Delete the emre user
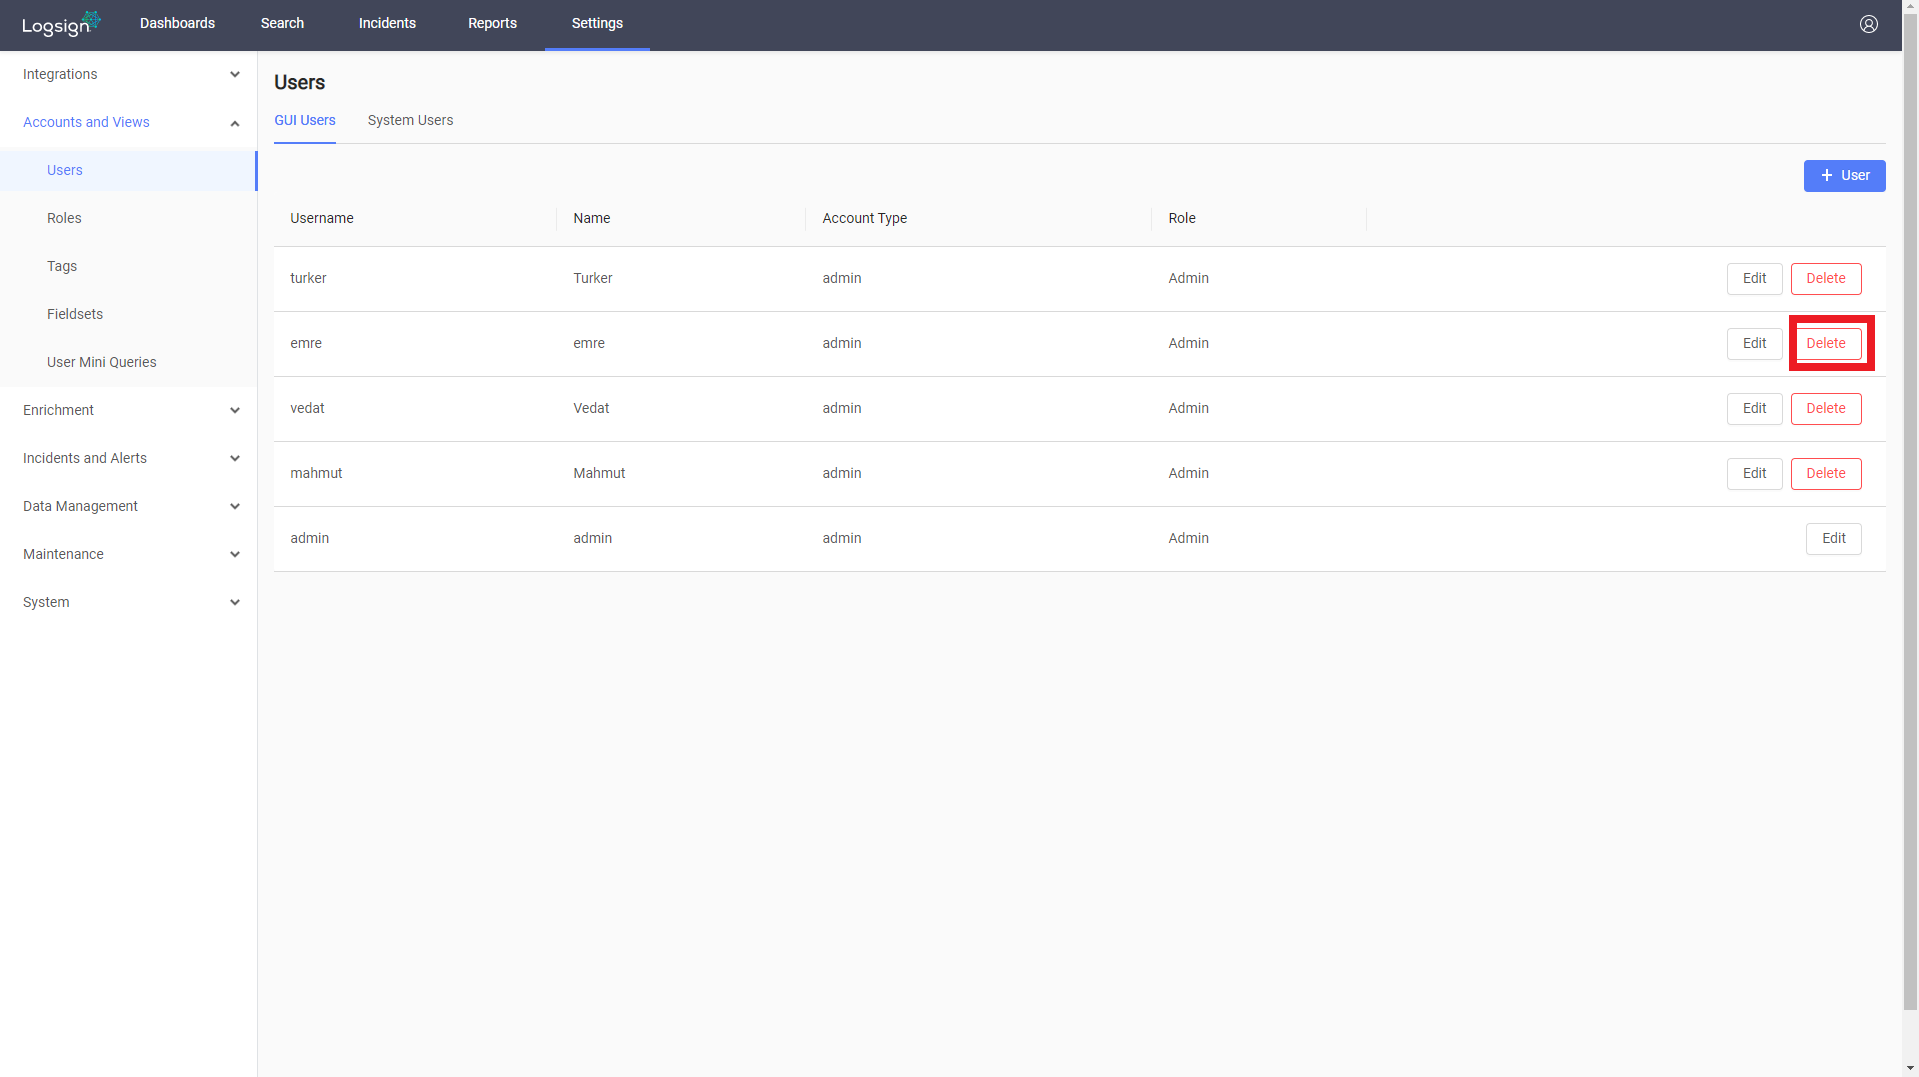Image resolution: width=1919 pixels, height=1077 pixels. tap(1825, 343)
